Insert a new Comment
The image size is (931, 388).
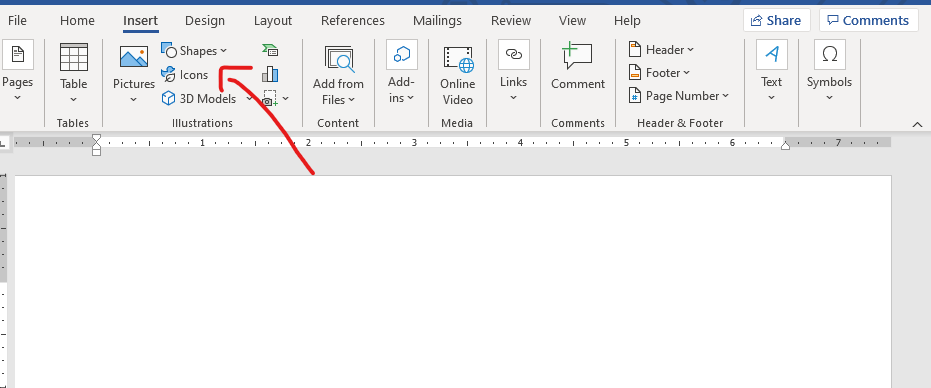click(x=578, y=67)
